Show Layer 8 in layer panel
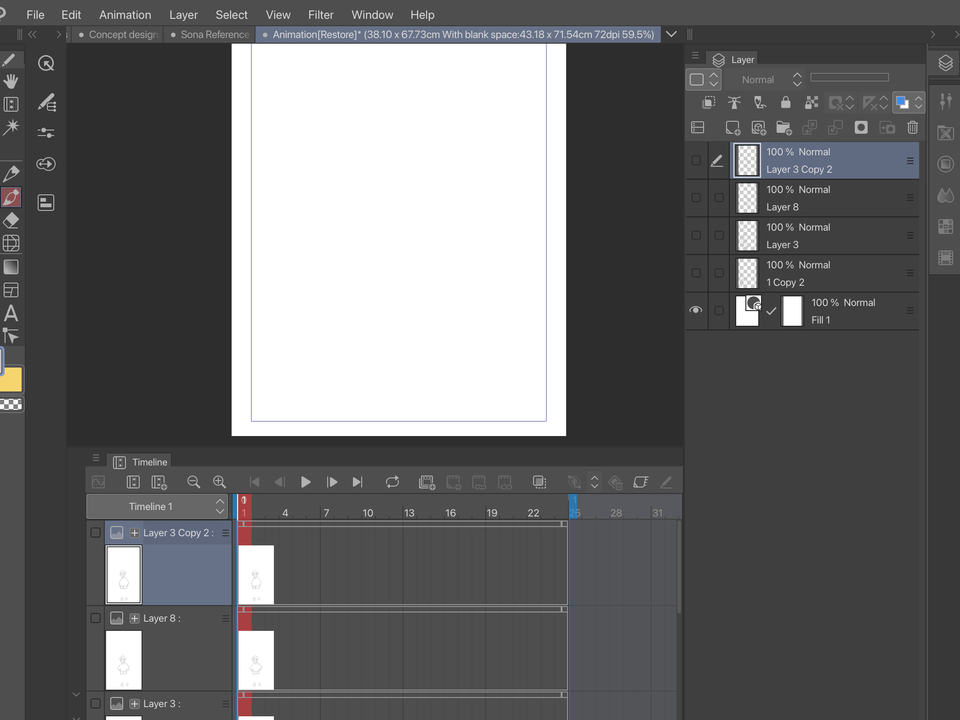The height and width of the screenshot is (720, 960). 696,198
